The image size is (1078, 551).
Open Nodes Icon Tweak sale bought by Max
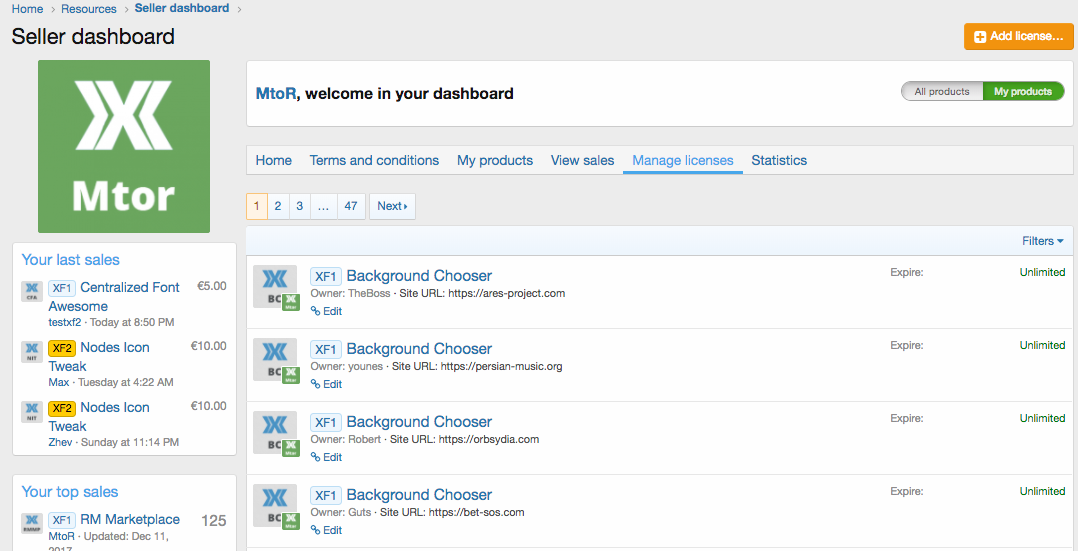(x=99, y=356)
